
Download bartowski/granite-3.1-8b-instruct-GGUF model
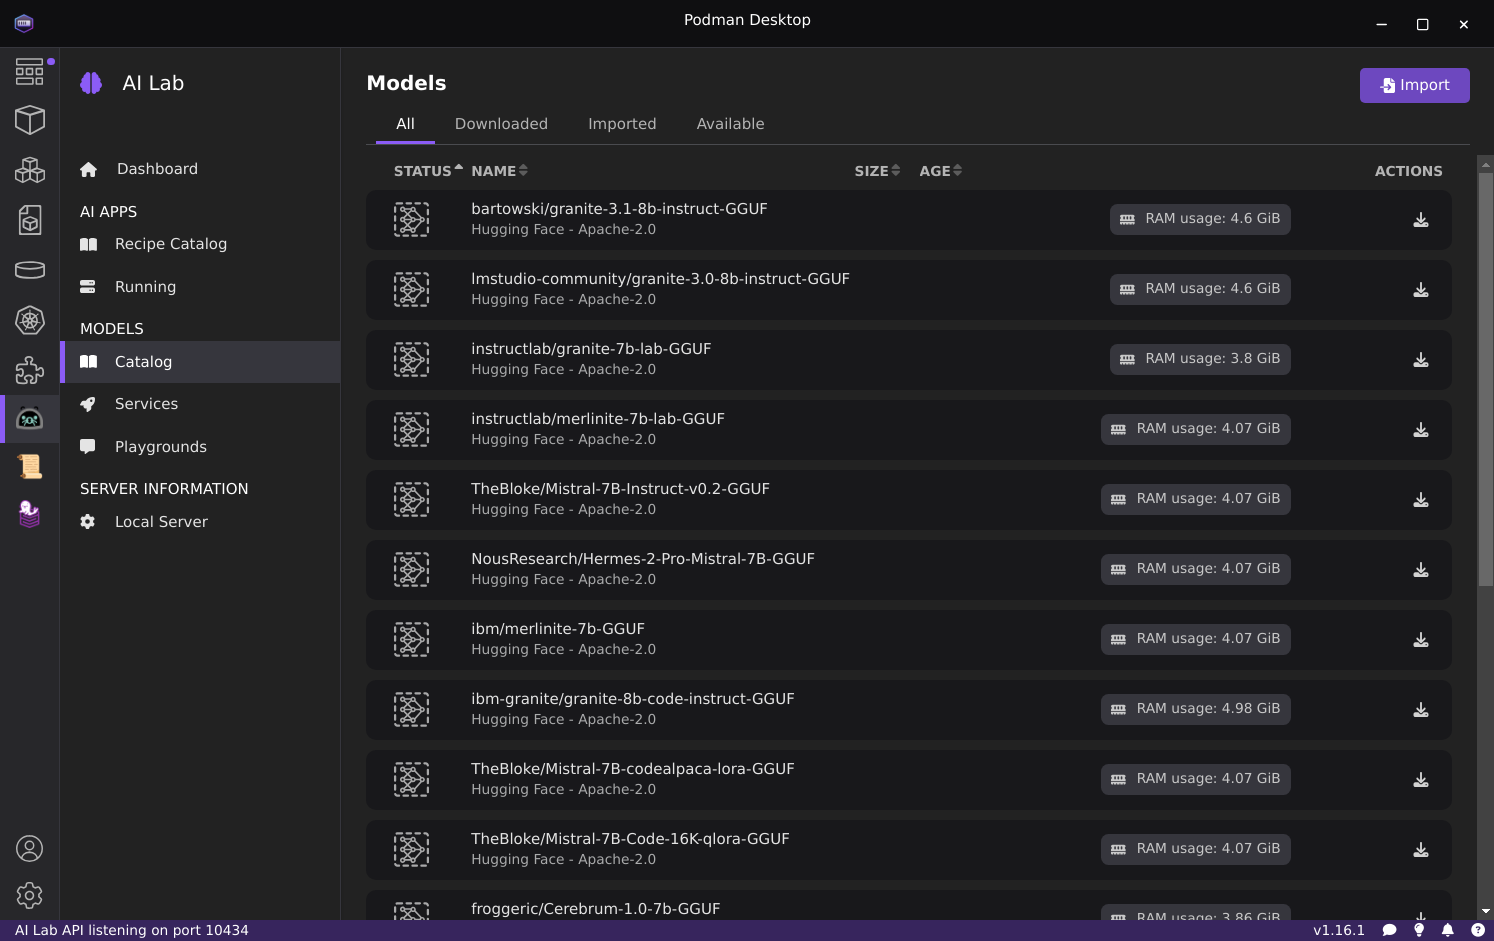tap(1420, 220)
